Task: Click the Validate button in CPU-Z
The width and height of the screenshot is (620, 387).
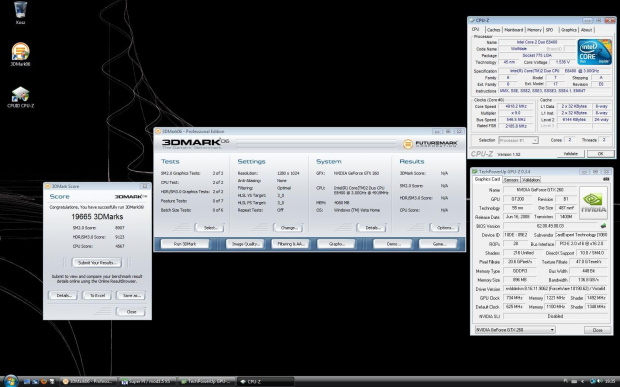Action: point(570,153)
